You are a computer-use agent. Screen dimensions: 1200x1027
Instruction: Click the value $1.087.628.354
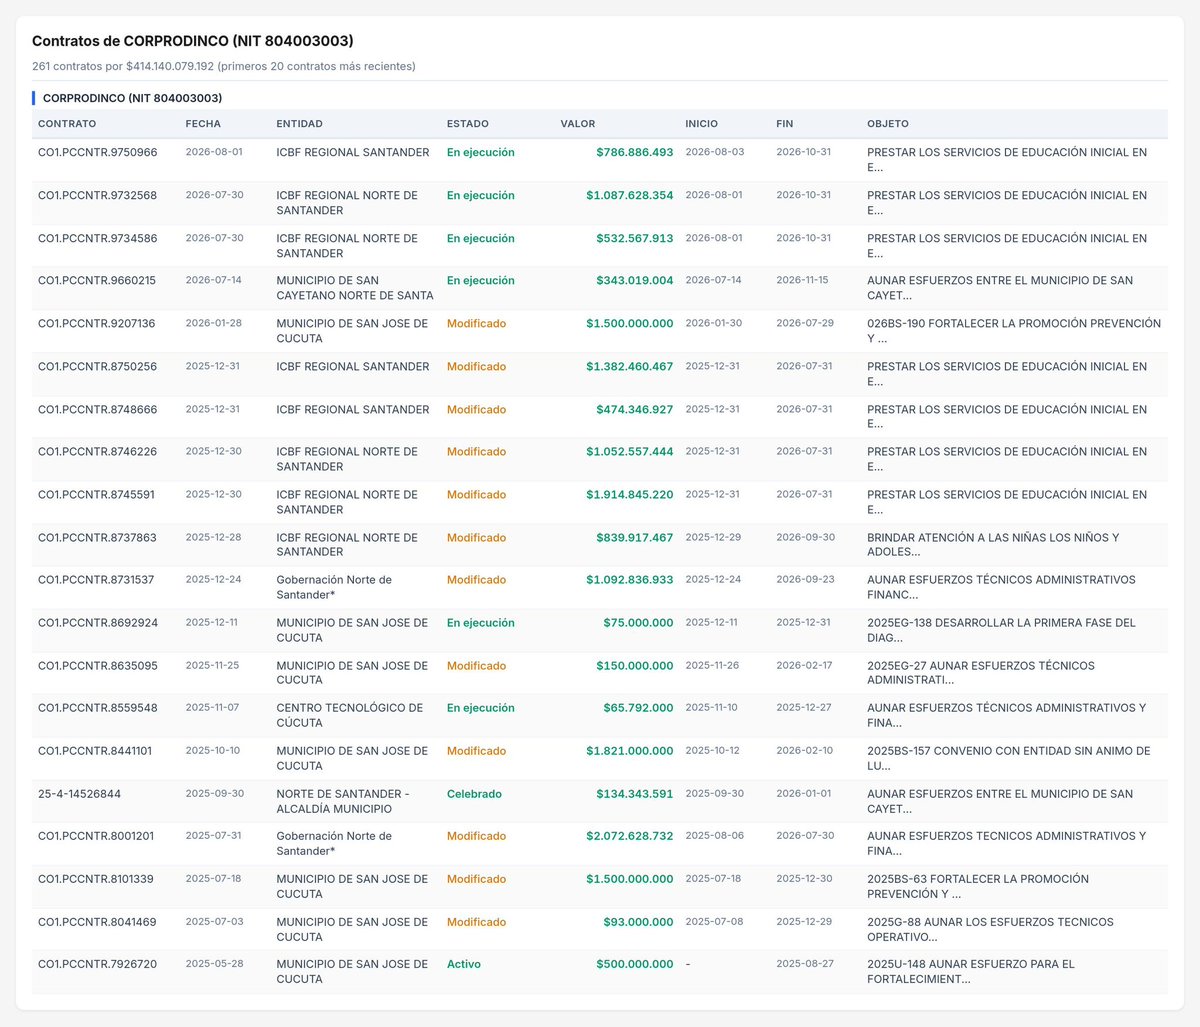click(x=630, y=195)
